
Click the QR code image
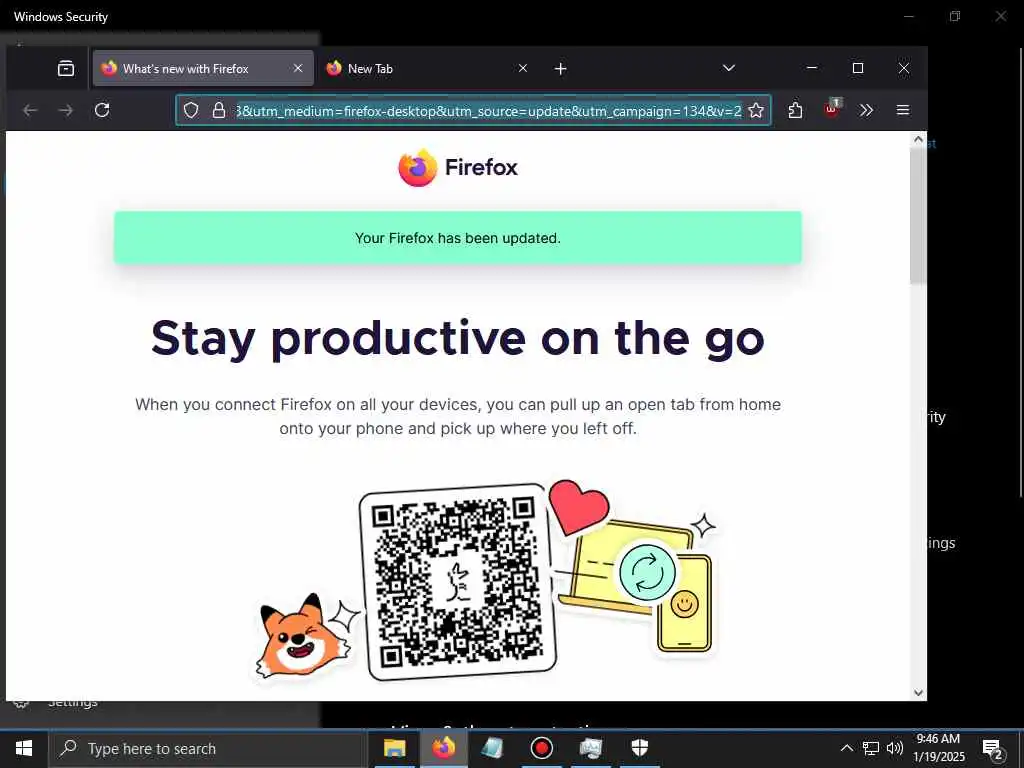pos(457,582)
